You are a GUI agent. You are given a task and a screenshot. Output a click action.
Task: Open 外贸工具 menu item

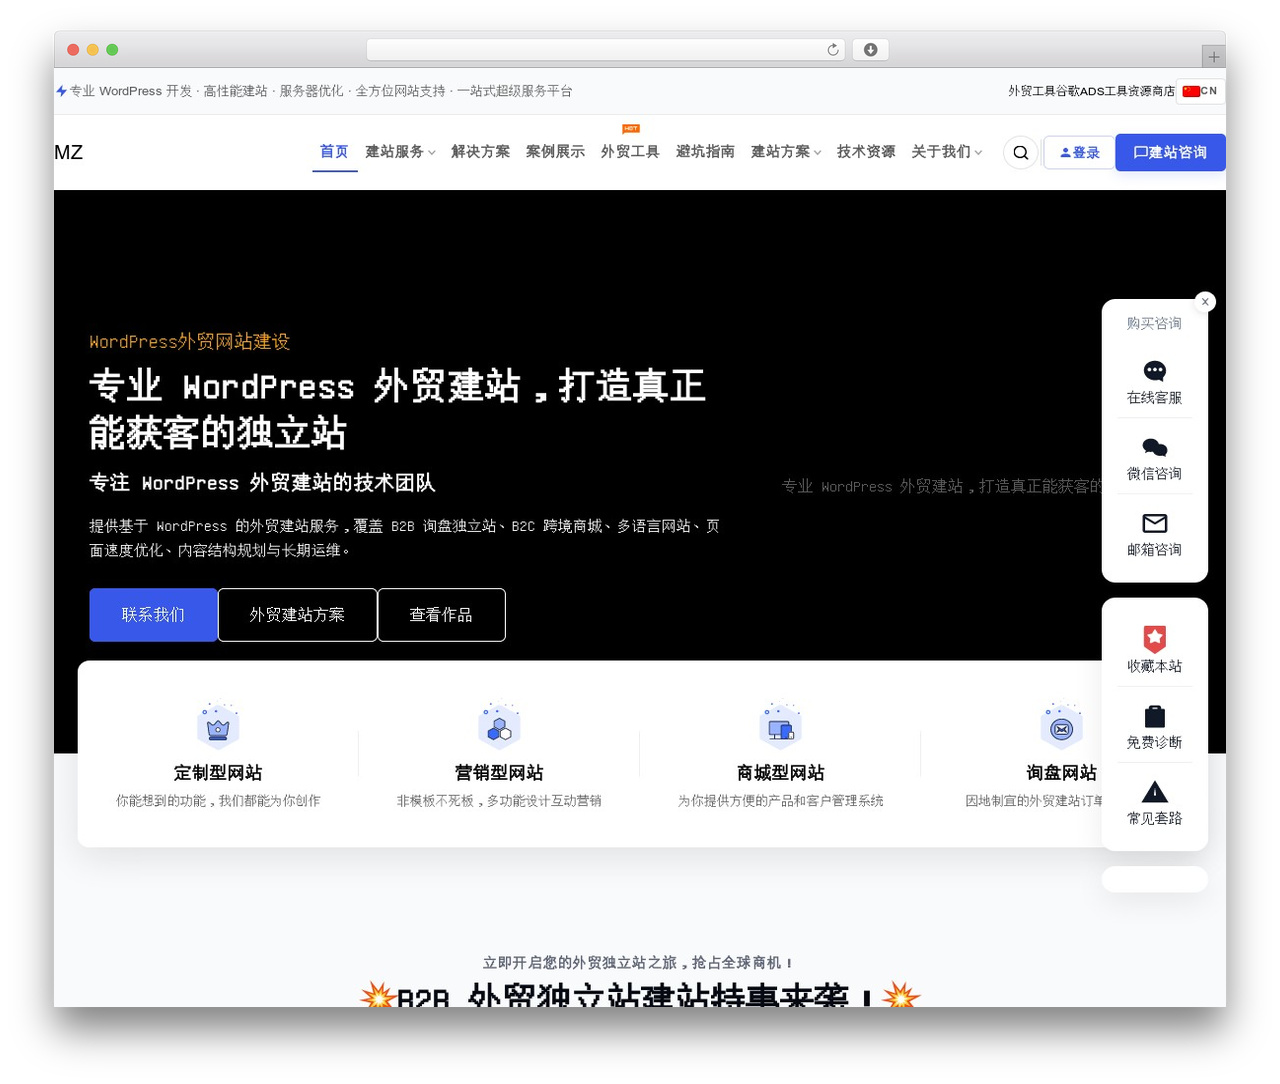click(630, 152)
